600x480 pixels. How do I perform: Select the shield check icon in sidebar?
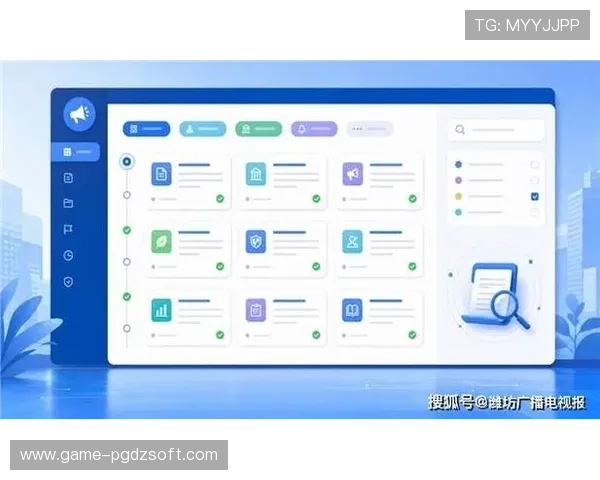tap(68, 282)
